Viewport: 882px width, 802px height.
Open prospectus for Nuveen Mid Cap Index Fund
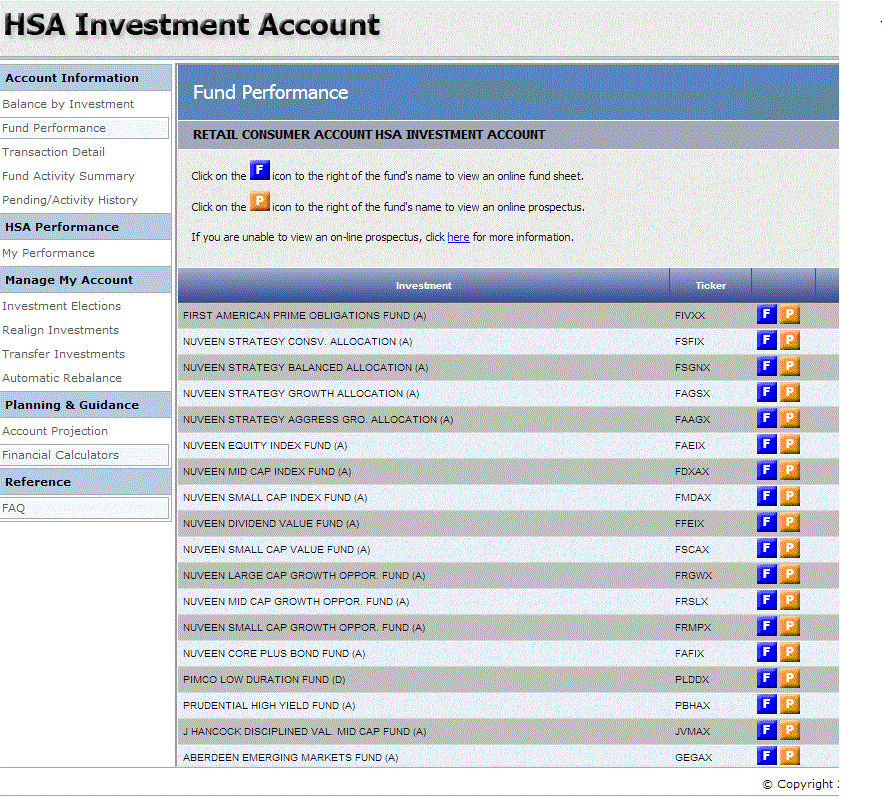[x=790, y=470]
